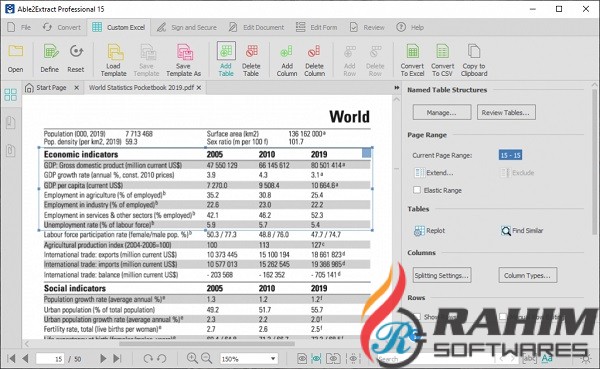Click the Add Column icon

coord(287,51)
